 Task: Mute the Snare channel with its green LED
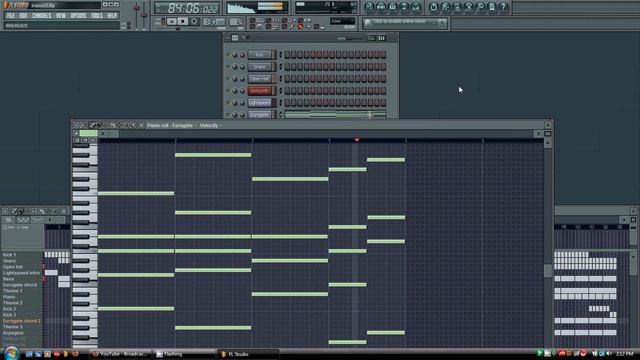(228, 67)
